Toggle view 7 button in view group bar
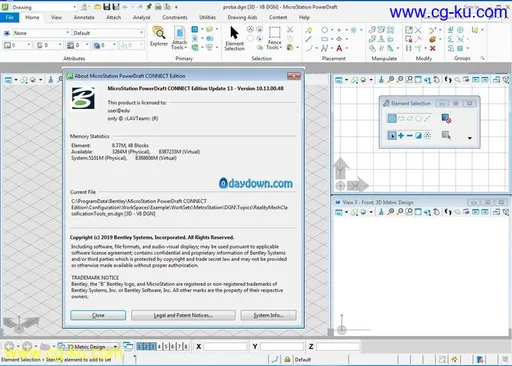Screen dimensions: 512x366 coord(179,347)
